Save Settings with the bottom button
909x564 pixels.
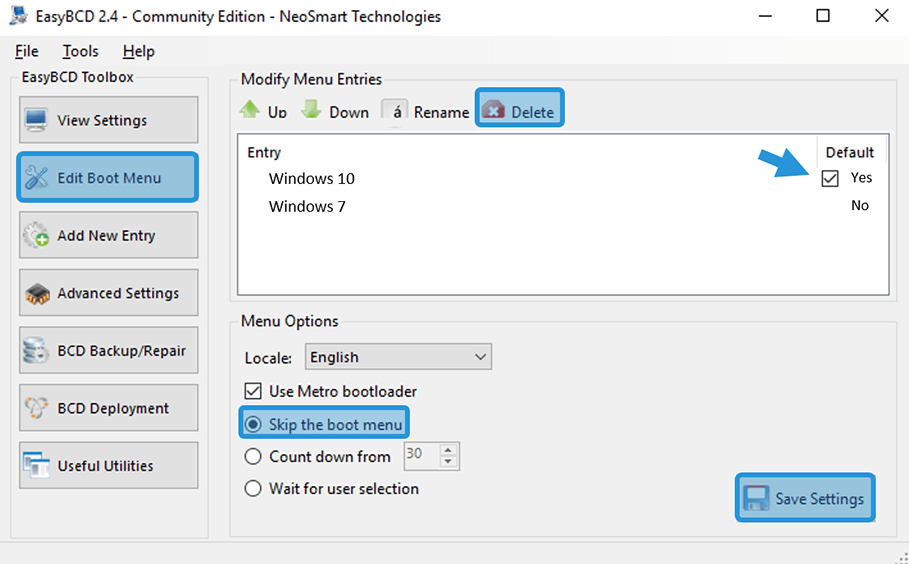805,498
